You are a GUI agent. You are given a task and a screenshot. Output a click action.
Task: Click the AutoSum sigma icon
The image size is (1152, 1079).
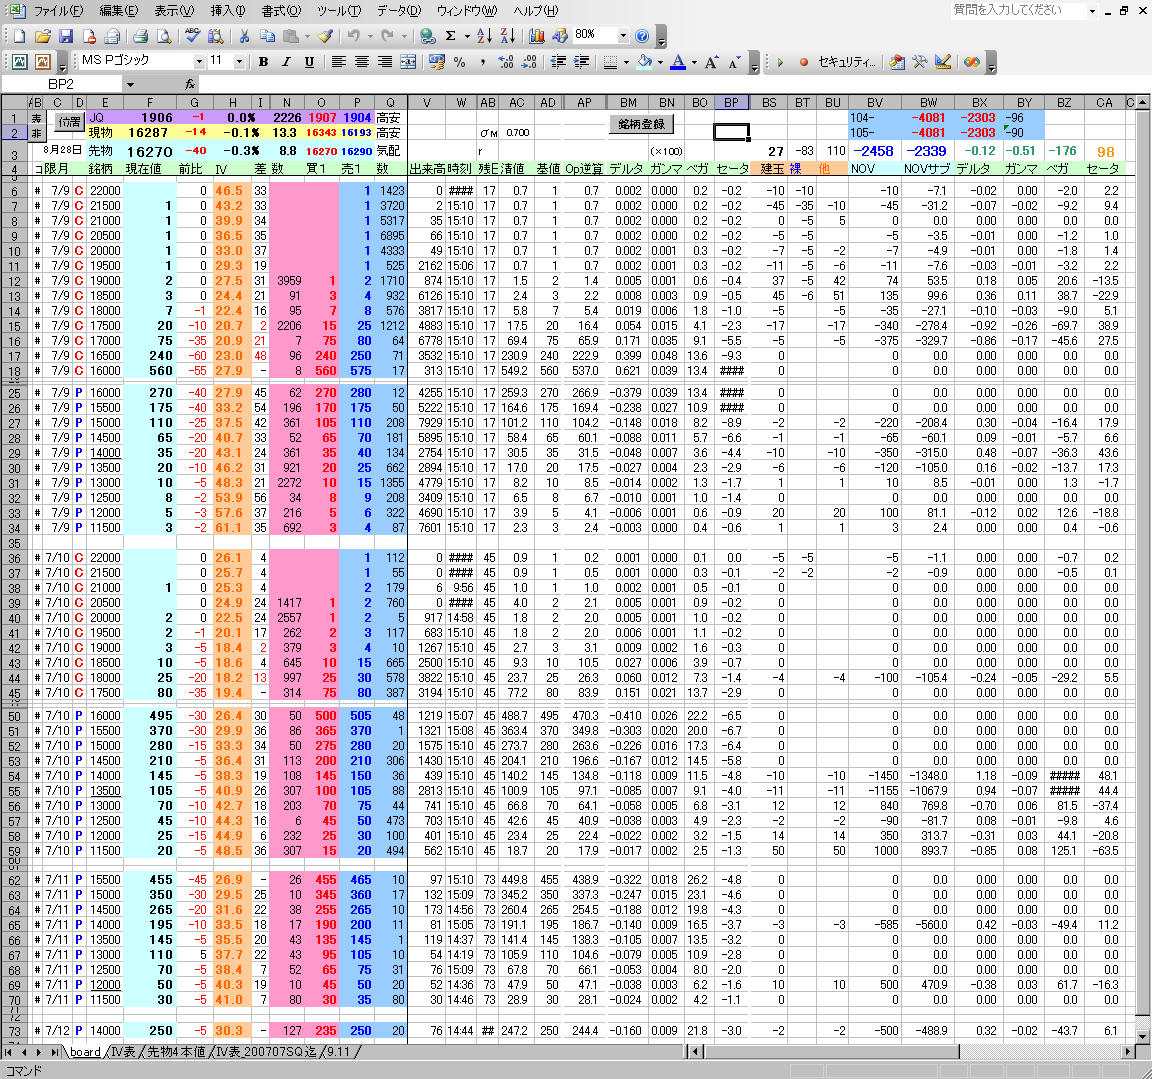tap(451, 35)
